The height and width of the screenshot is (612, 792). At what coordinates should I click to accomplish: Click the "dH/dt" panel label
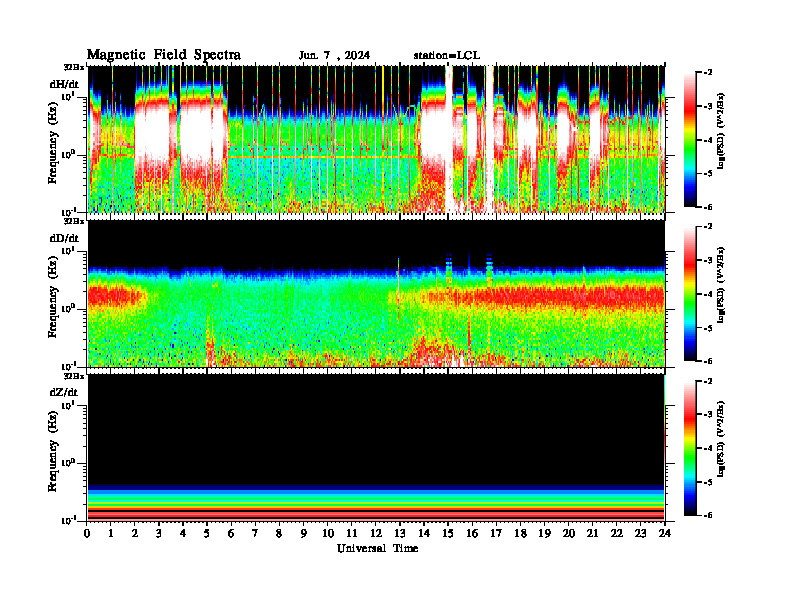pos(64,82)
